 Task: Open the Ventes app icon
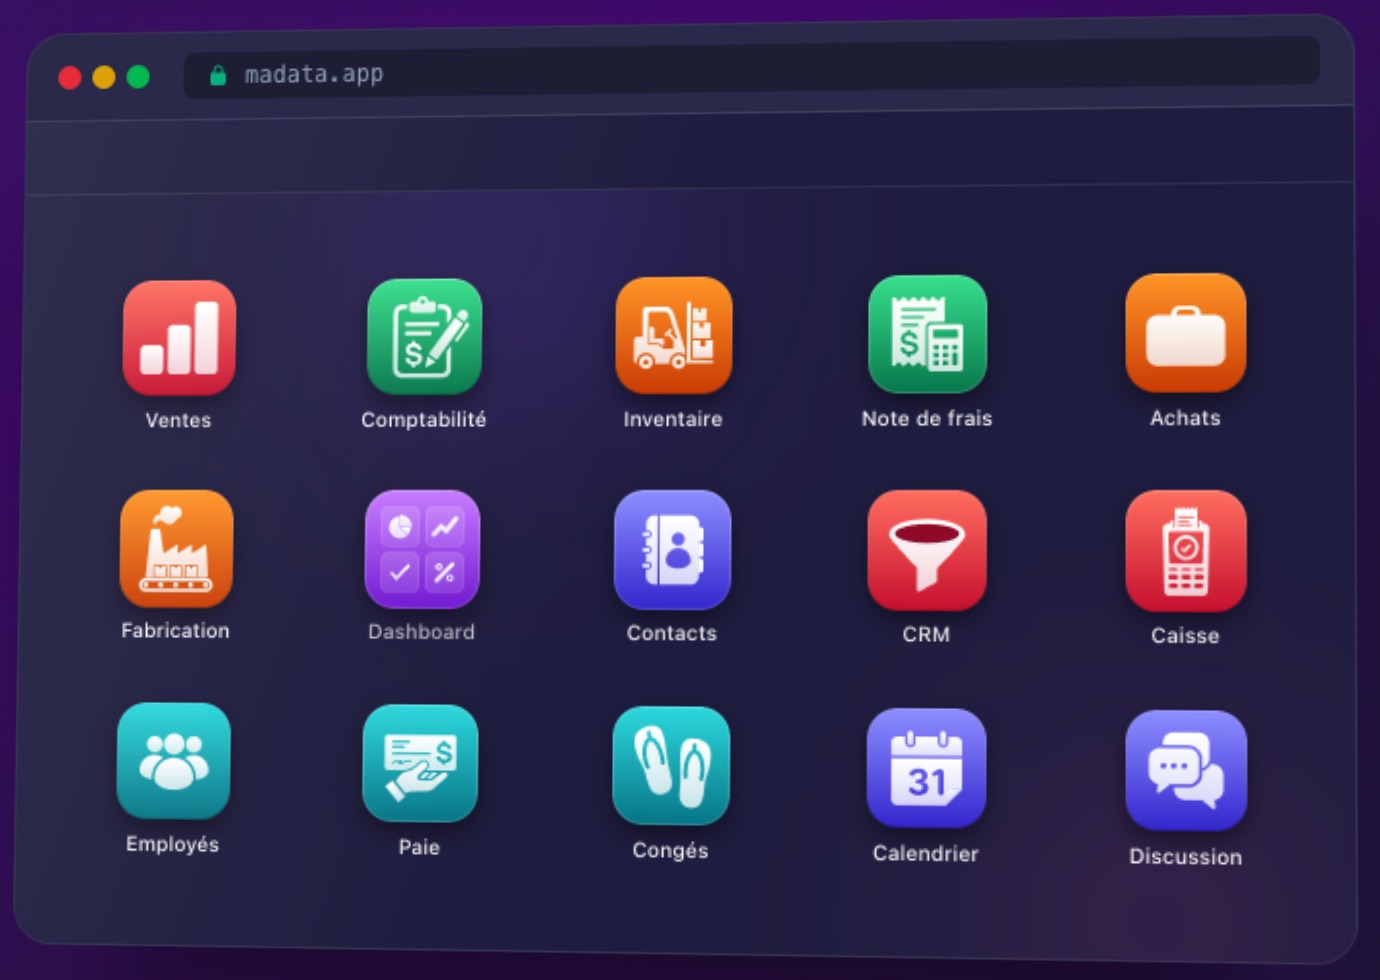point(179,338)
